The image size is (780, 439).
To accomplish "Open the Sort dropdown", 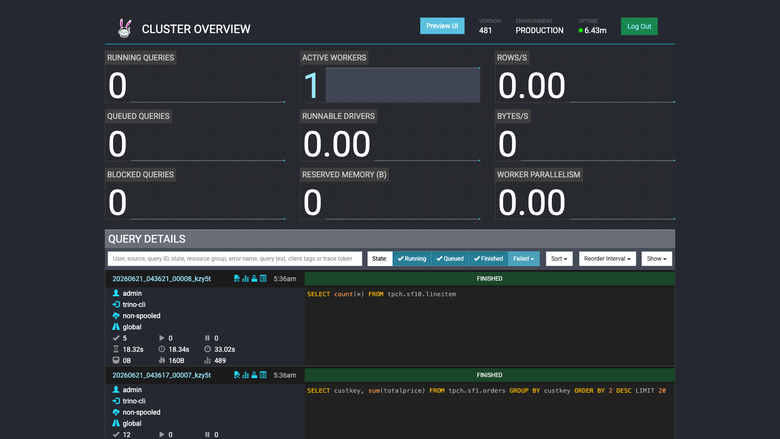I will coord(559,259).
